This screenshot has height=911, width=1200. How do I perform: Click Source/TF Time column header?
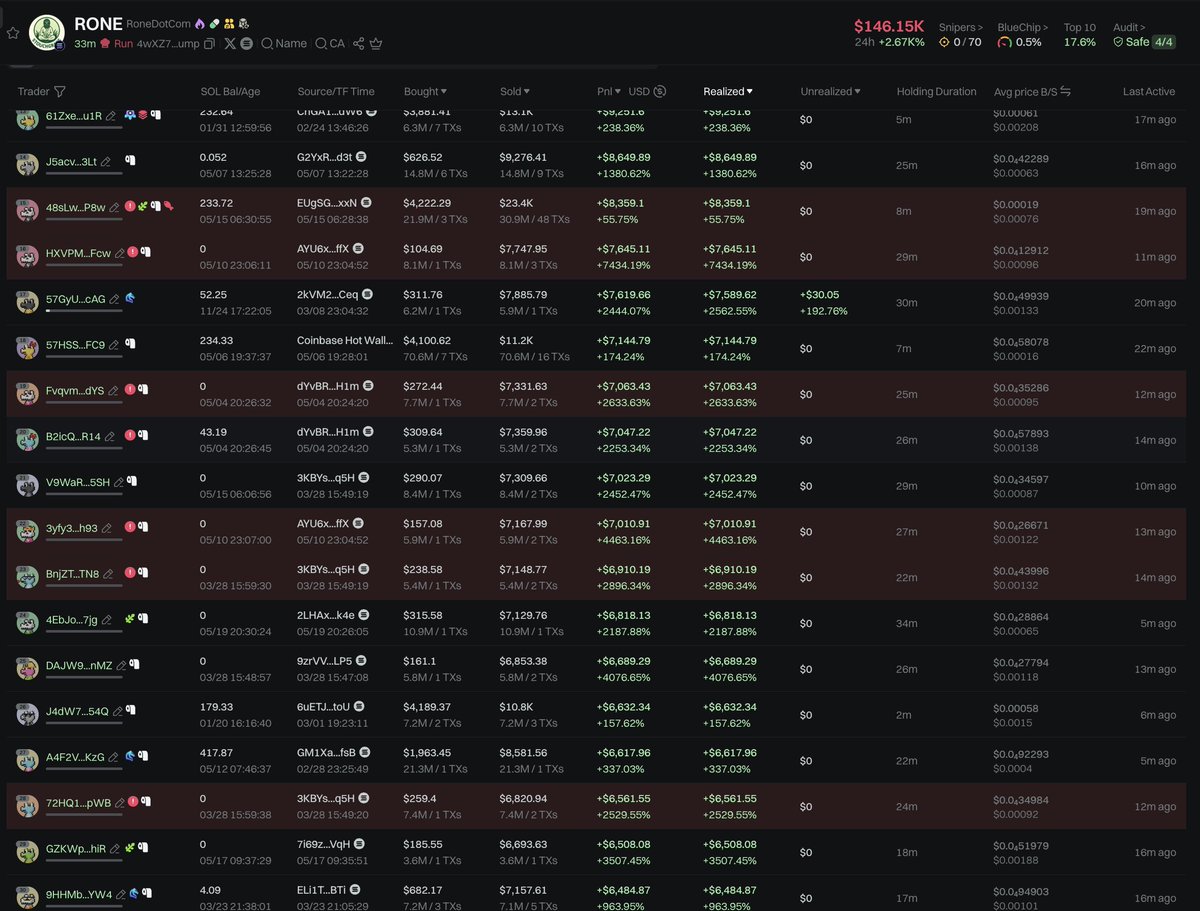tap(336, 91)
